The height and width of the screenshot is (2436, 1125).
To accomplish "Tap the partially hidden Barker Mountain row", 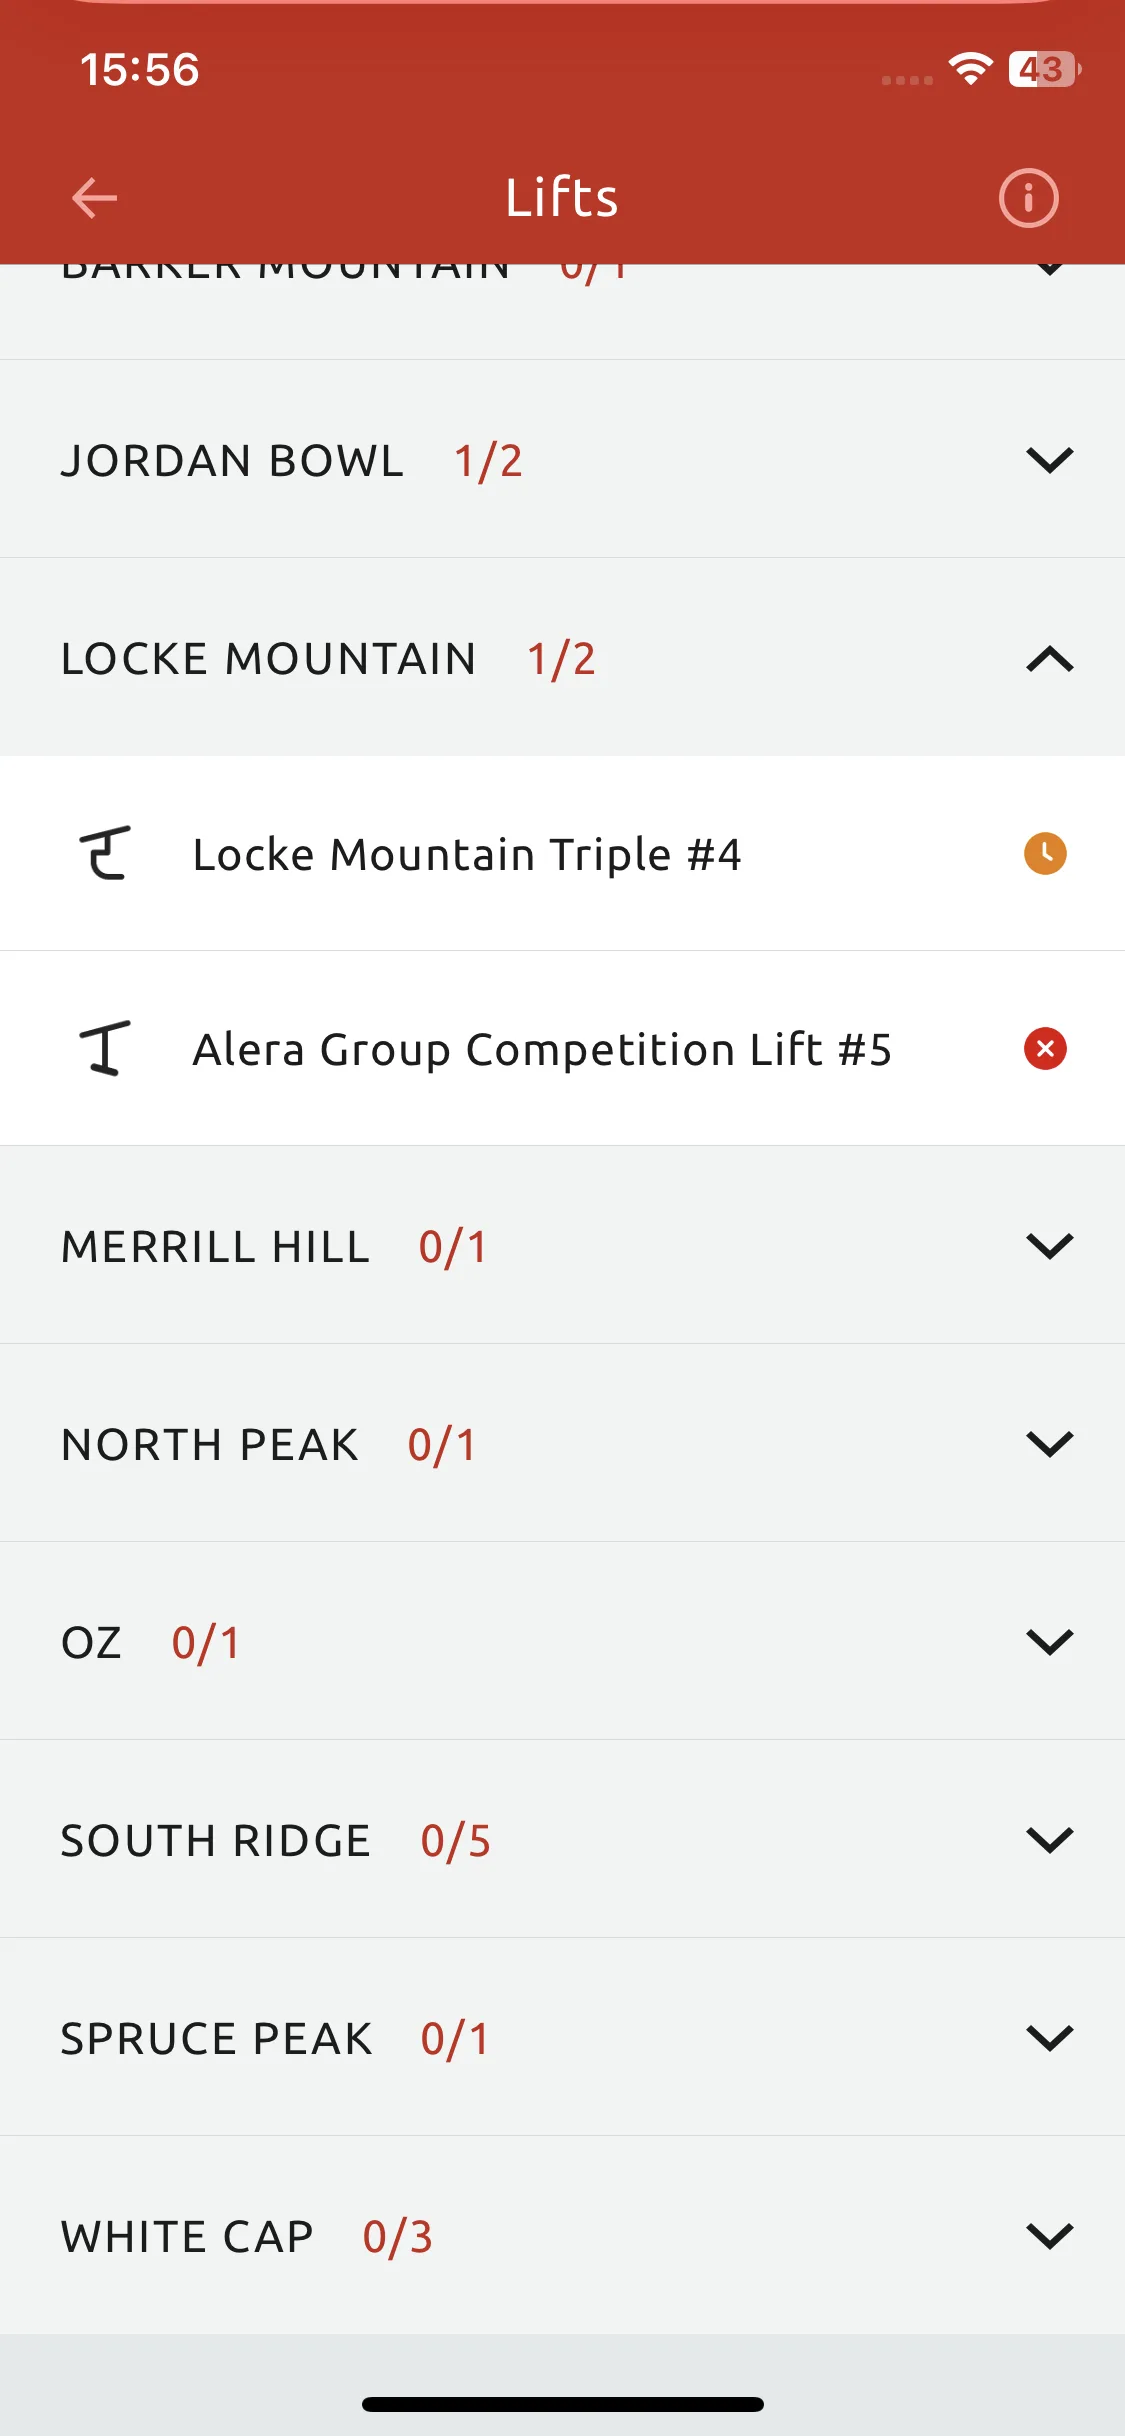I will click(562, 311).
